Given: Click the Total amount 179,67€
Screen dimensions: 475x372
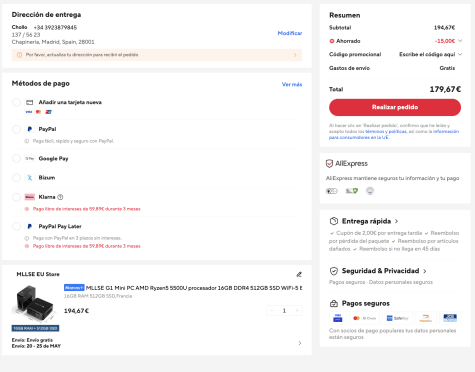Looking at the screenshot, I should click(445, 89).
